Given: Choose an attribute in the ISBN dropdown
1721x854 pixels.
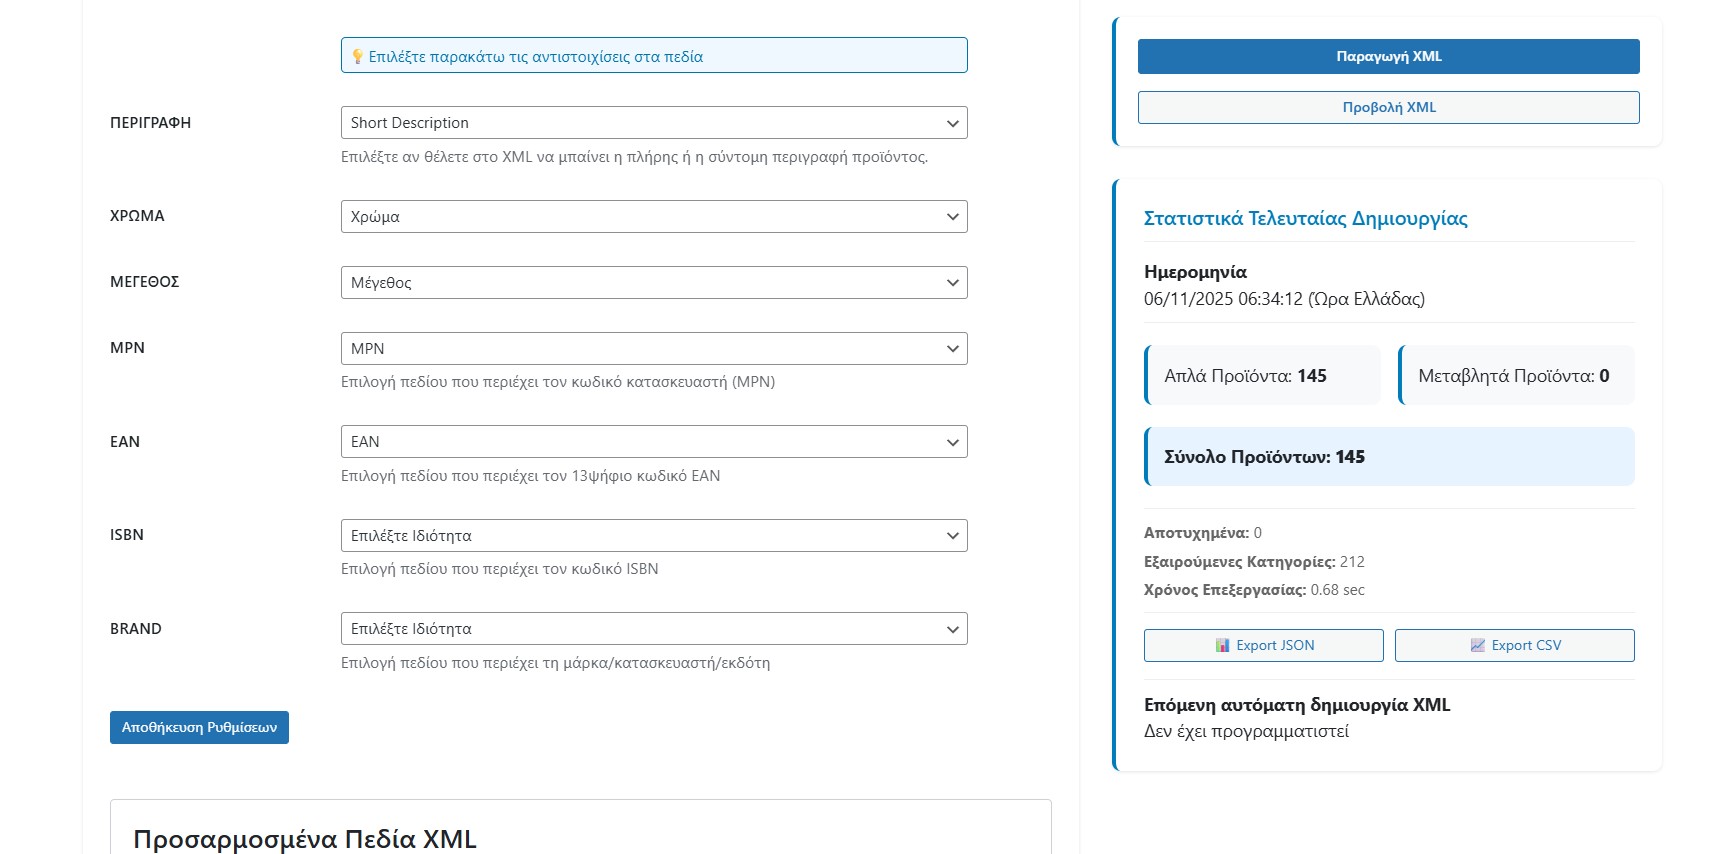Looking at the screenshot, I should [x=653, y=536].
